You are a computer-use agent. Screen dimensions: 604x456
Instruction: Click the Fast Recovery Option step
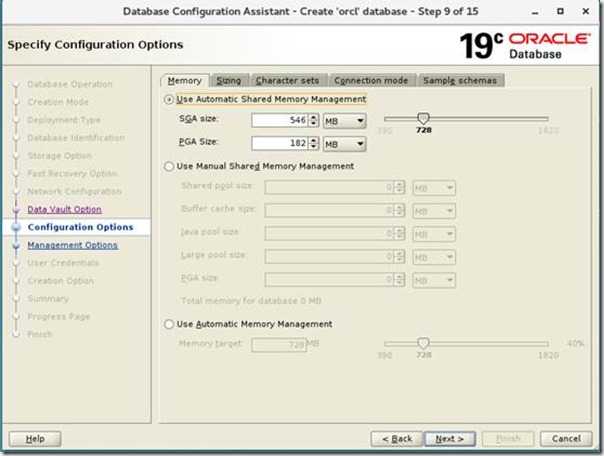click(x=72, y=174)
